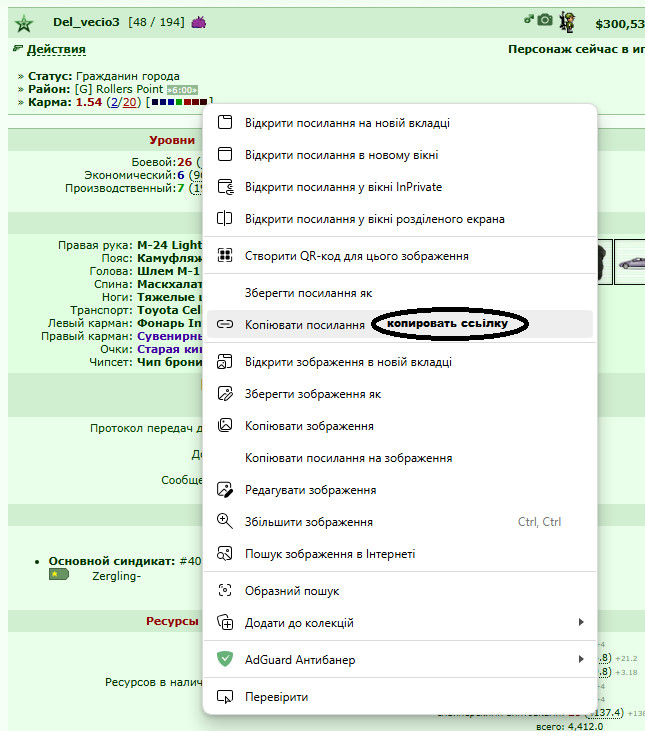
Task: Click the green star icon beside Del_vecio3
Action: (x=24, y=23)
